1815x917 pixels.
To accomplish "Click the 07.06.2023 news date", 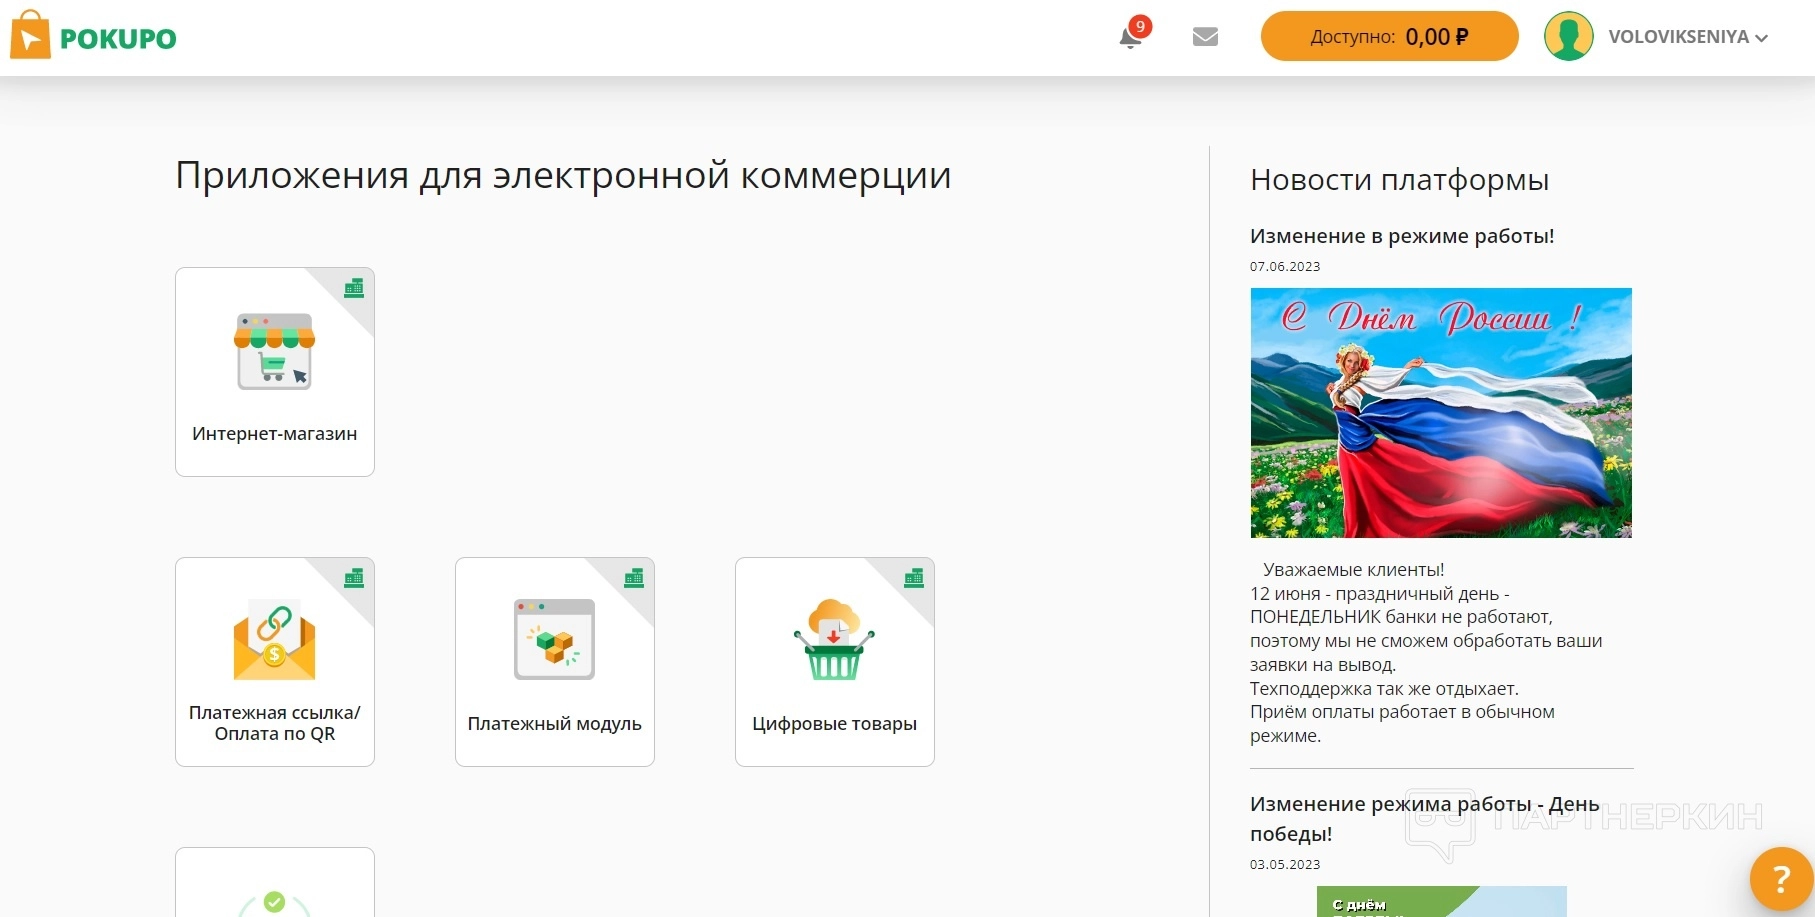I will (1285, 267).
